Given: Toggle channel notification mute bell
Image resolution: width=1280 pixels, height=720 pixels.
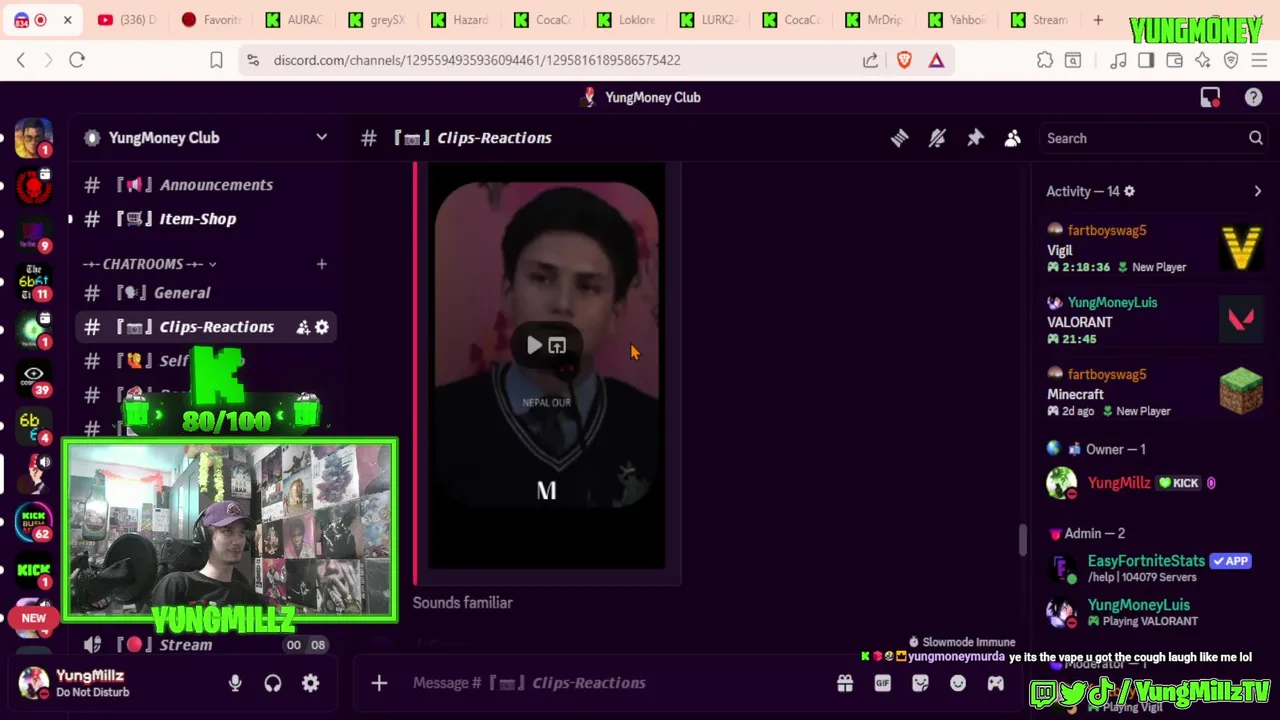Looking at the screenshot, I should [937, 138].
